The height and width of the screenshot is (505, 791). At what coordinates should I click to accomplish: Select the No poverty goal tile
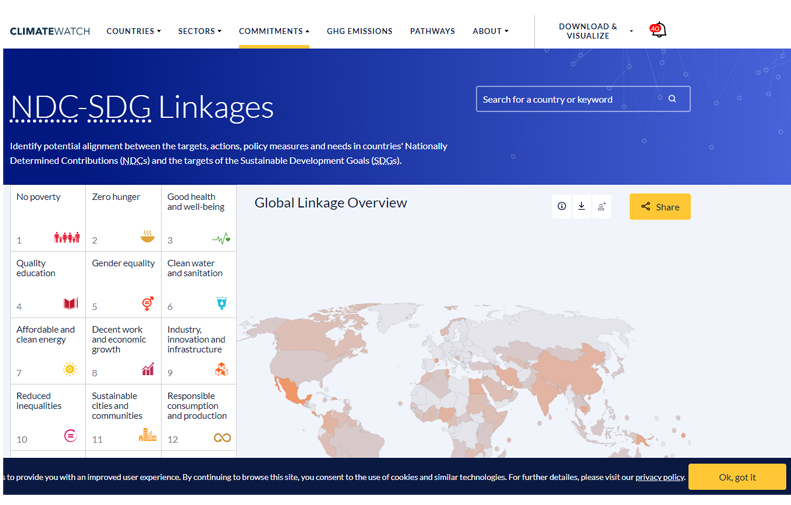pos(48,218)
